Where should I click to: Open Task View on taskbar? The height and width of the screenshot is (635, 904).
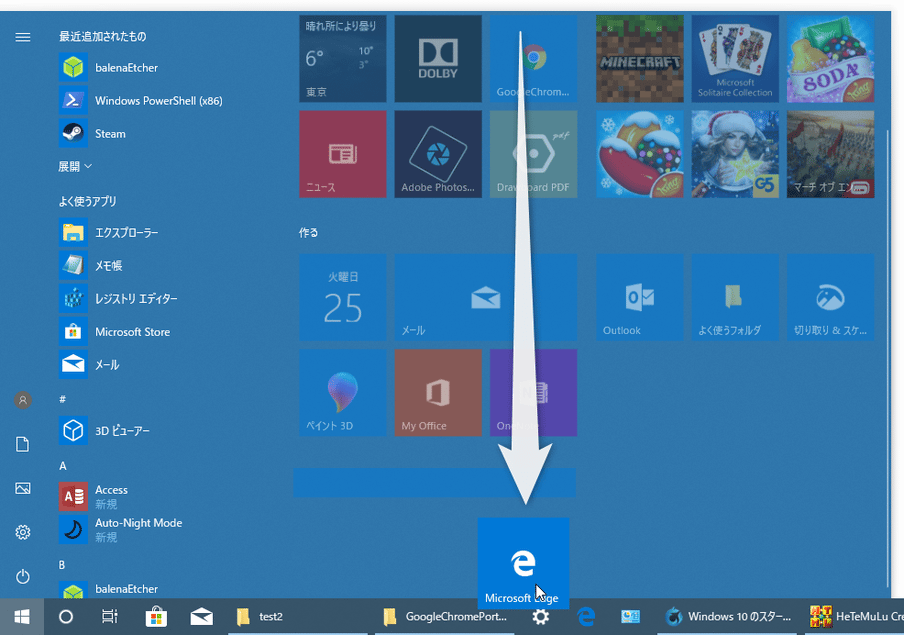click(x=110, y=617)
